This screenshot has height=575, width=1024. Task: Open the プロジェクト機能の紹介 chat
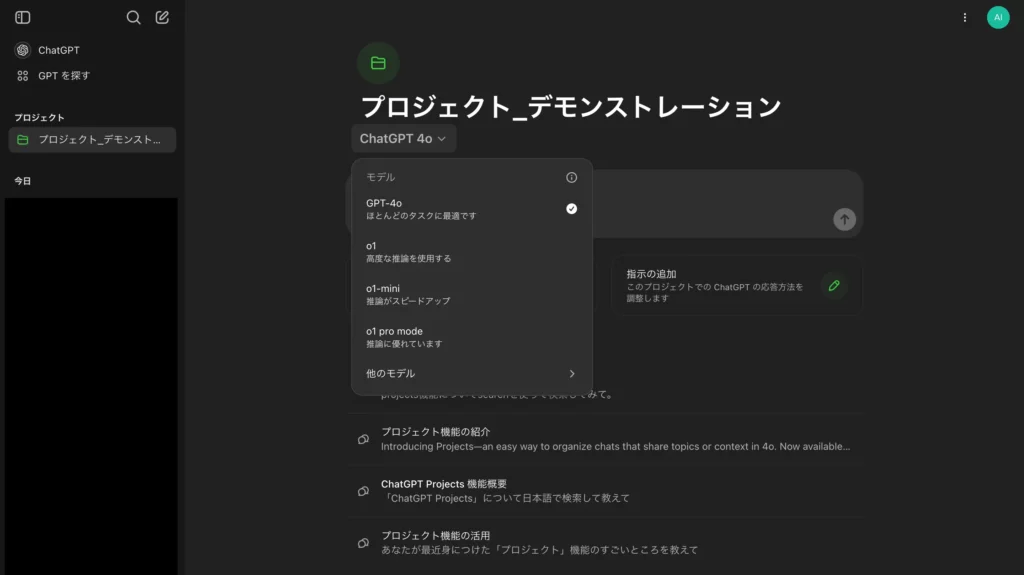(605, 439)
